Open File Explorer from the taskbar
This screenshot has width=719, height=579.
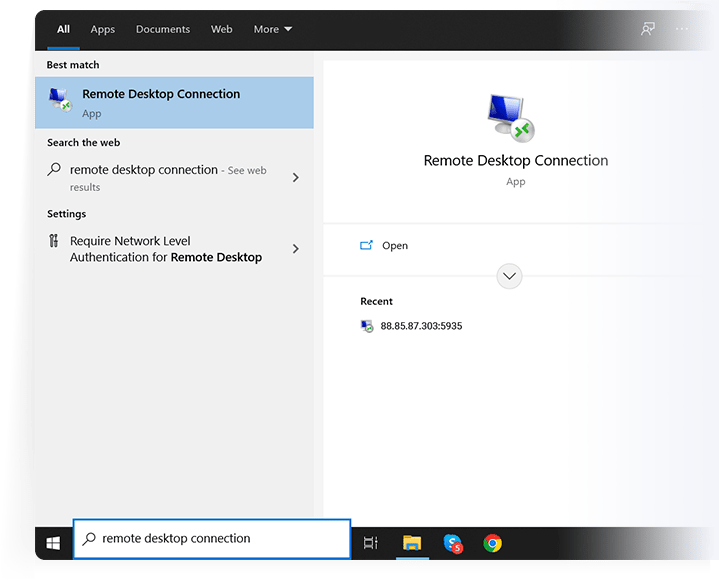coord(412,543)
